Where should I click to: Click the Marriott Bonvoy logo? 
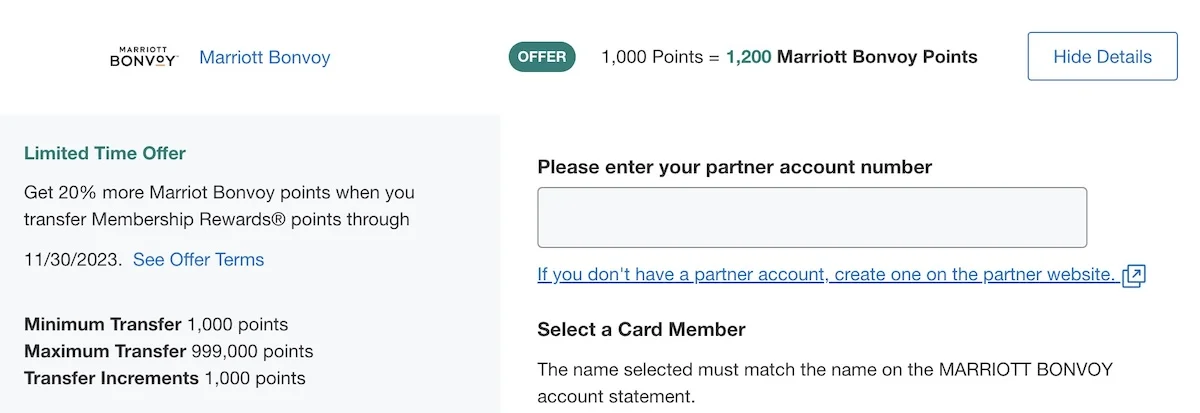[x=143, y=57]
